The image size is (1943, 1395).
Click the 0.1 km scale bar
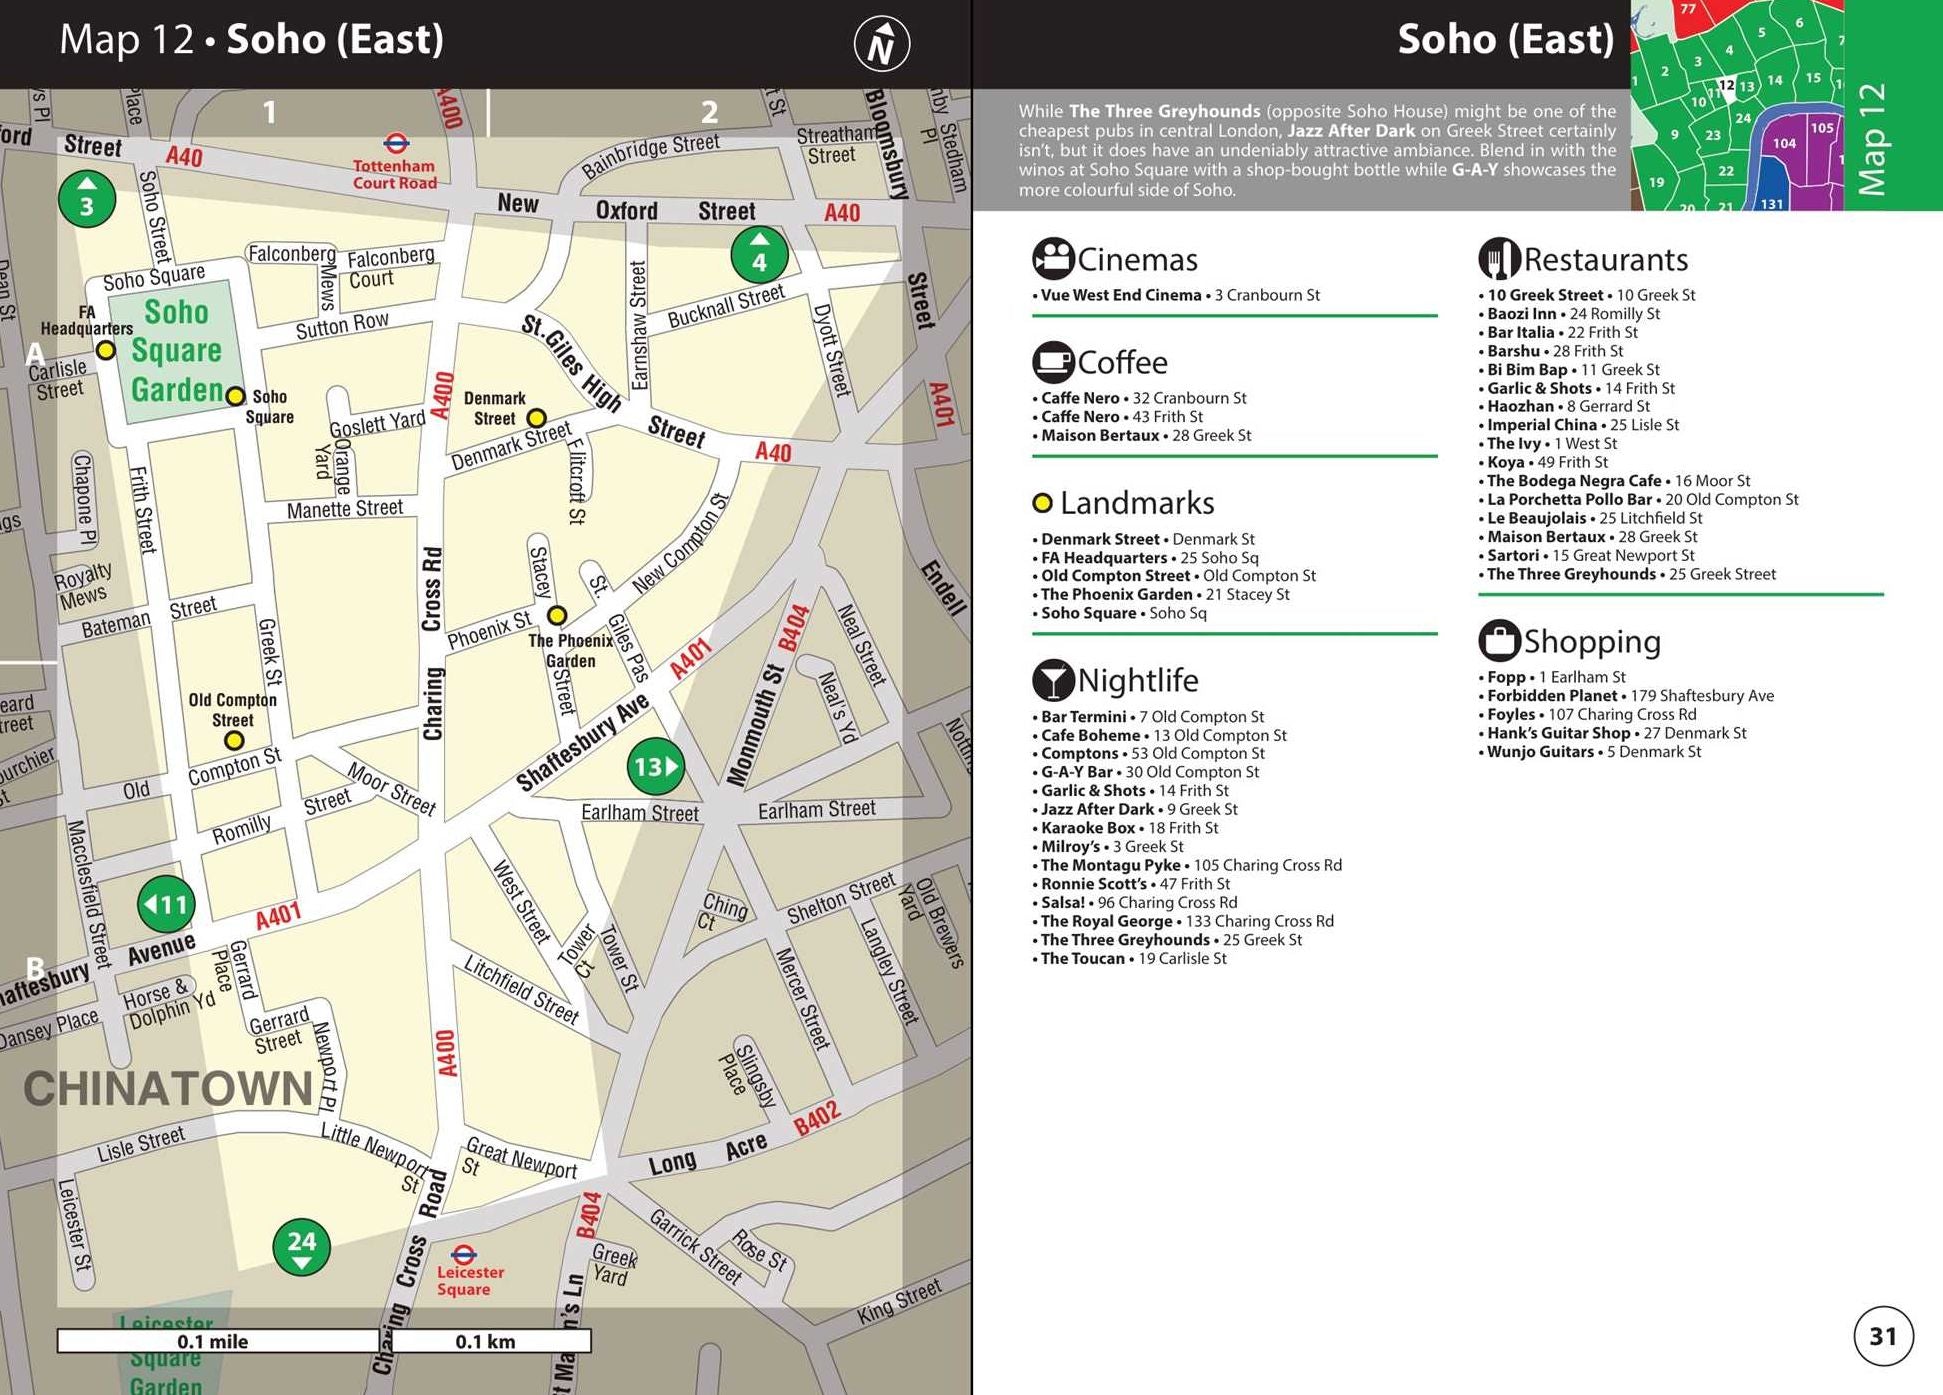(486, 1341)
